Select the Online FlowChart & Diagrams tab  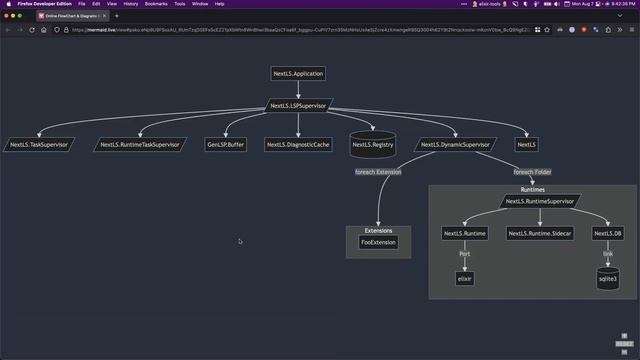click(x=72, y=16)
